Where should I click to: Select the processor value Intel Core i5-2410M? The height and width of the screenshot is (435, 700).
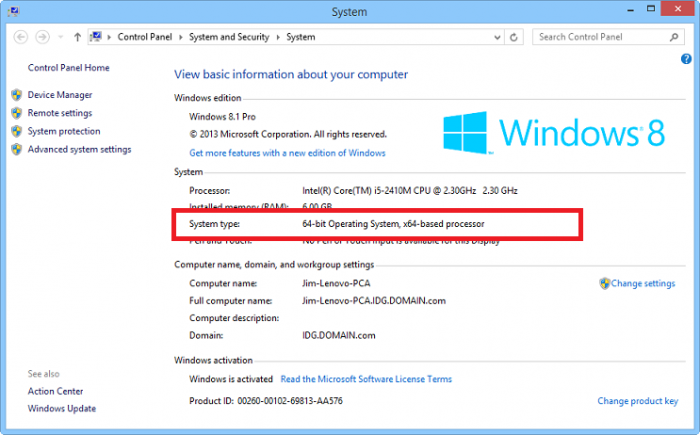[409, 191]
